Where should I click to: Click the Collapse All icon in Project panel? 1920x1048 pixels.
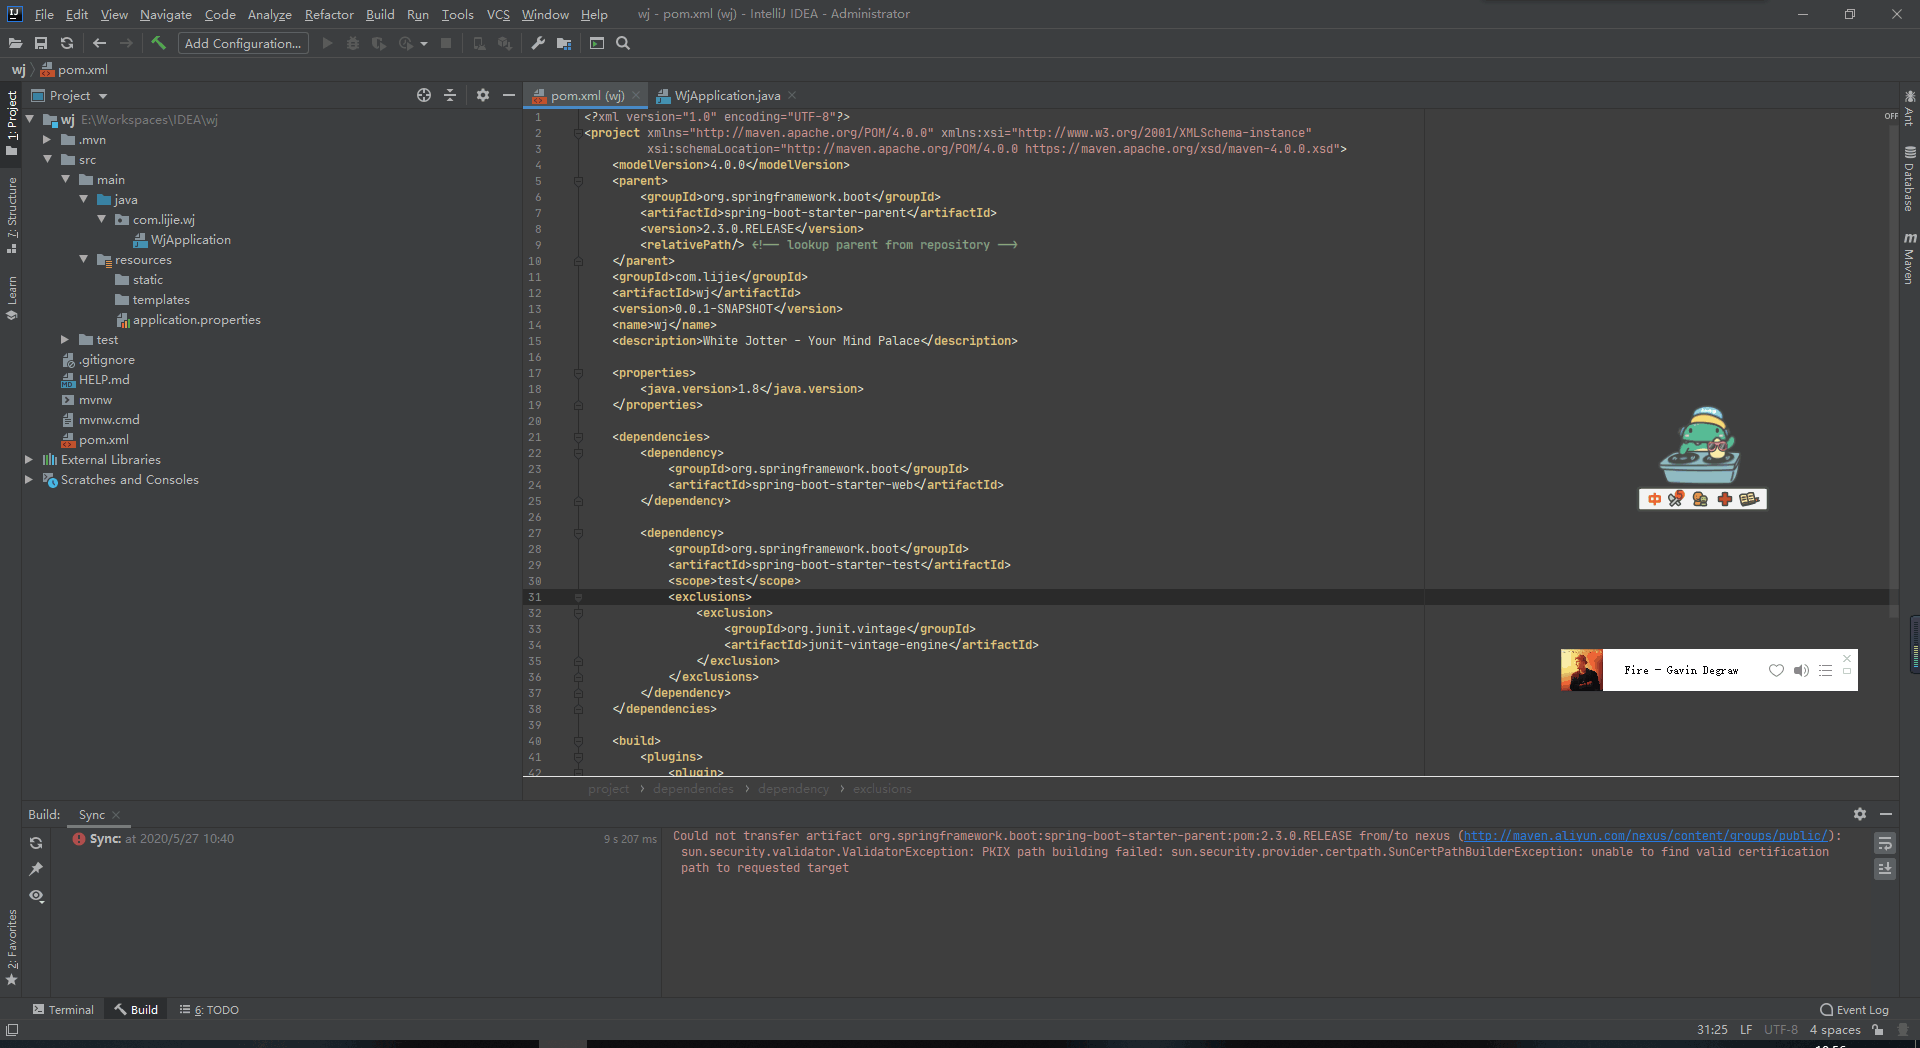[450, 95]
